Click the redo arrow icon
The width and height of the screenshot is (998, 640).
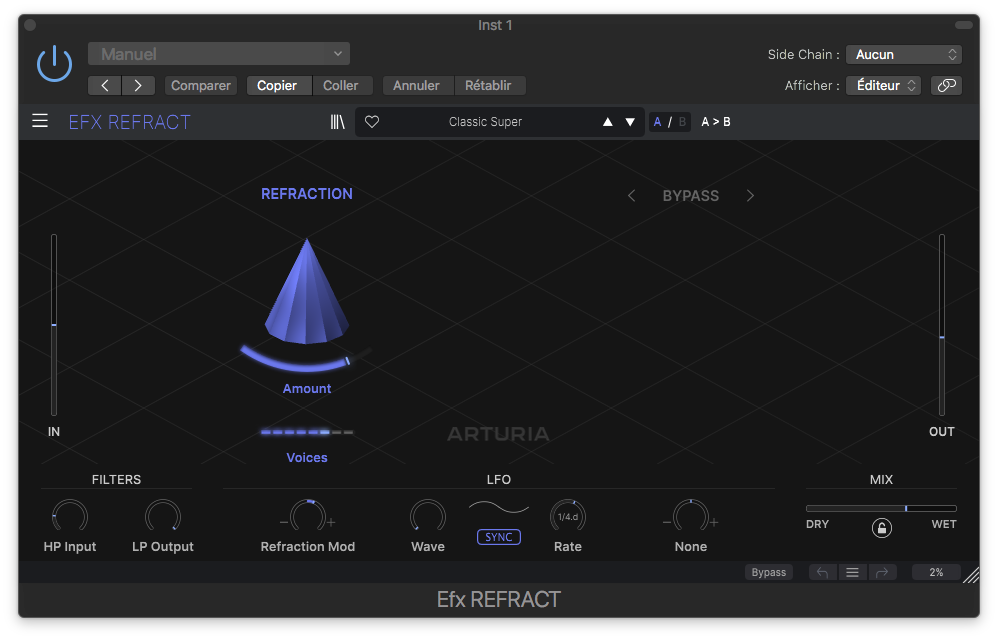tap(882, 573)
